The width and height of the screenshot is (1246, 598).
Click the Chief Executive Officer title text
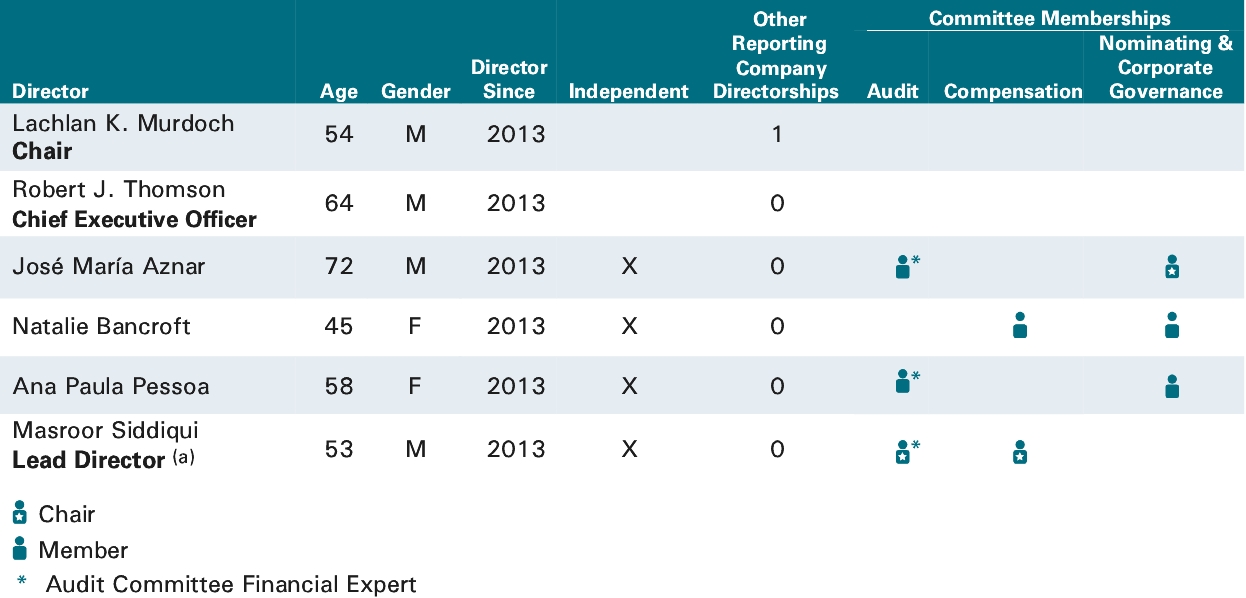(134, 219)
